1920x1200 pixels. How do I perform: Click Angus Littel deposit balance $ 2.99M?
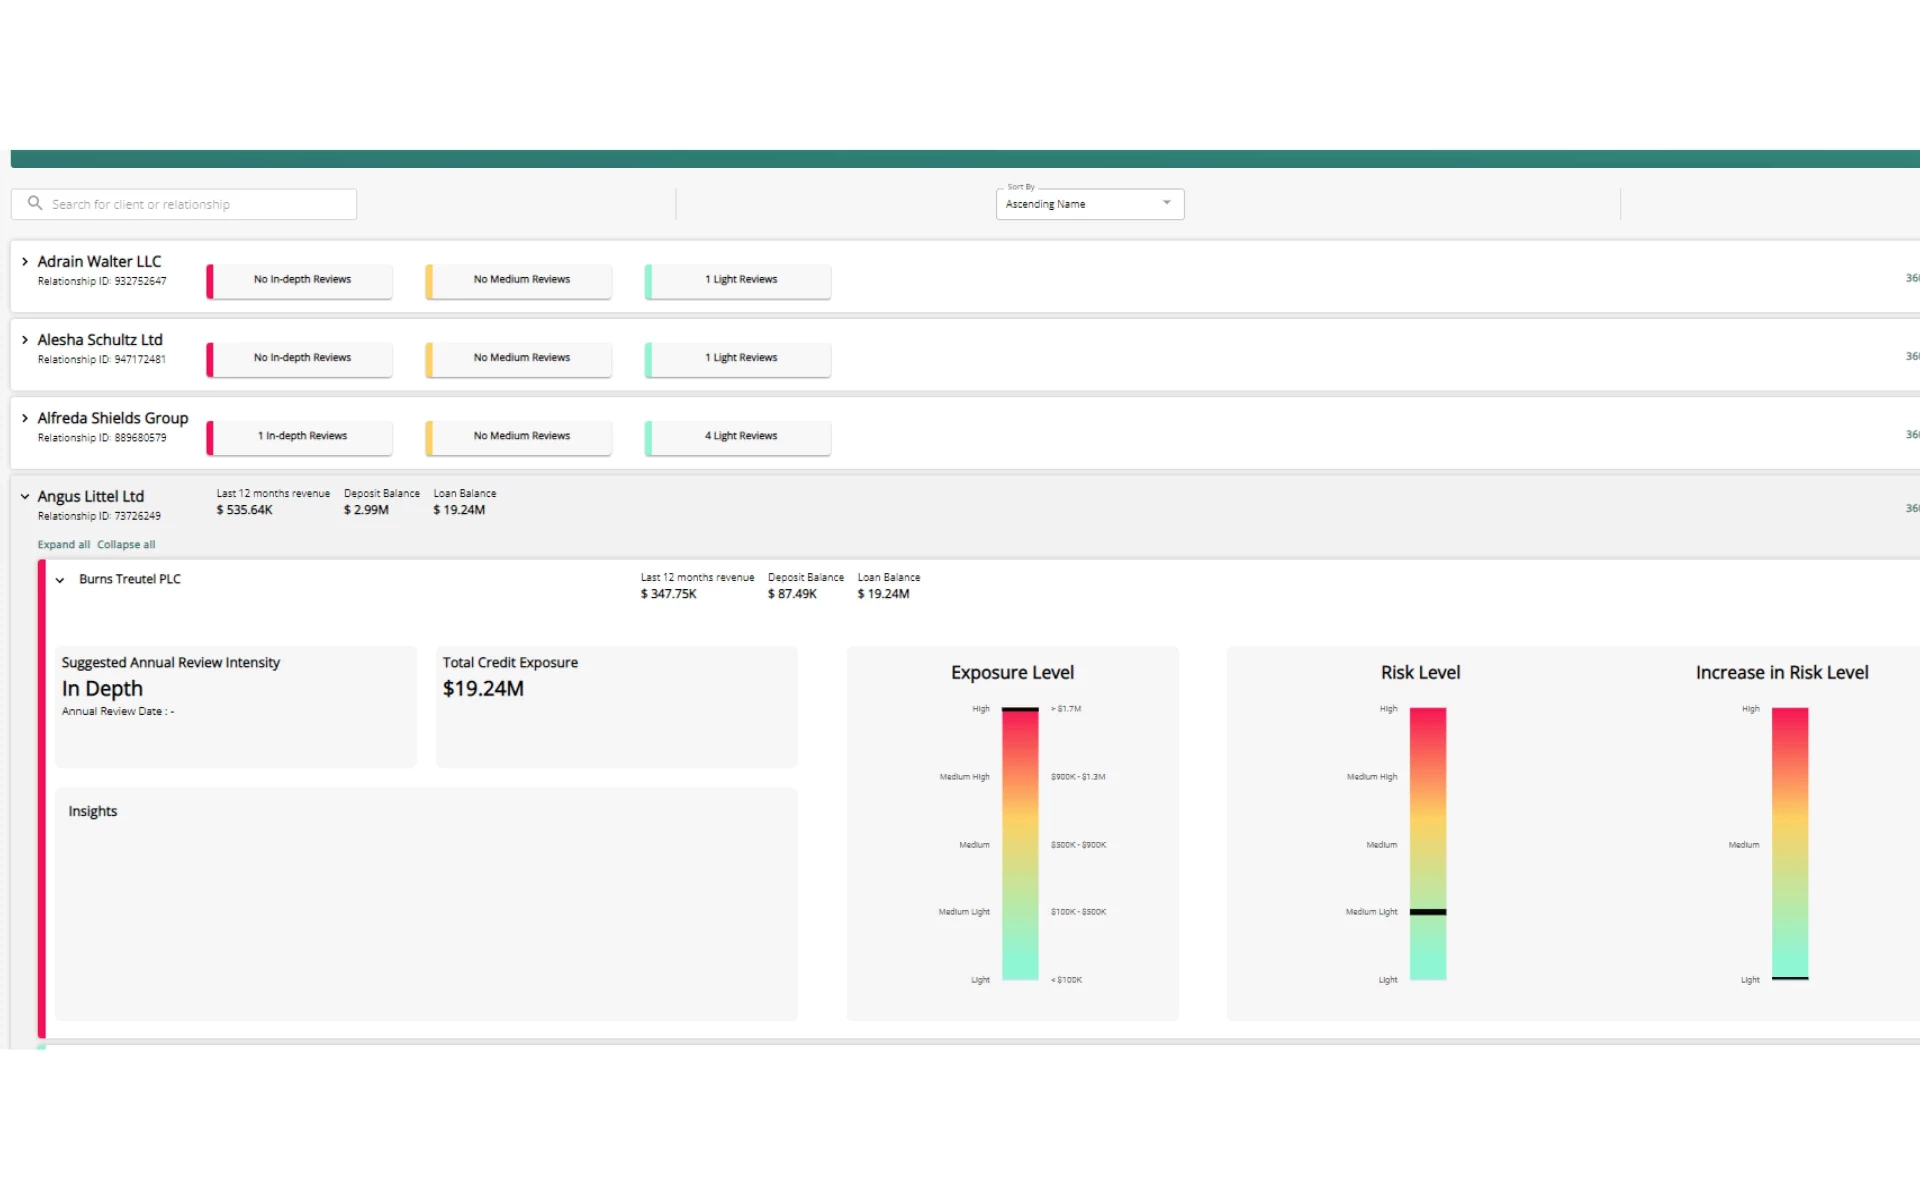tap(366, 510)
